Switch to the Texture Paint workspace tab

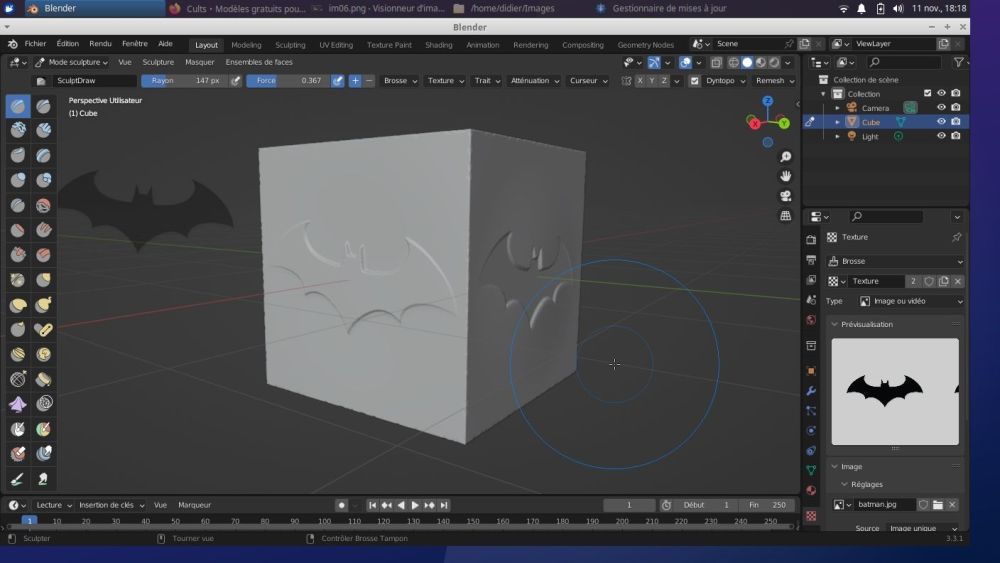click(x=389, y=45)
